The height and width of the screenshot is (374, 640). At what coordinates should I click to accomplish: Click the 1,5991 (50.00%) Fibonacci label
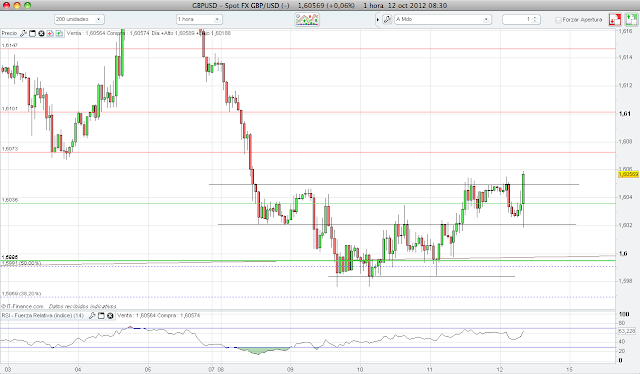21,263
